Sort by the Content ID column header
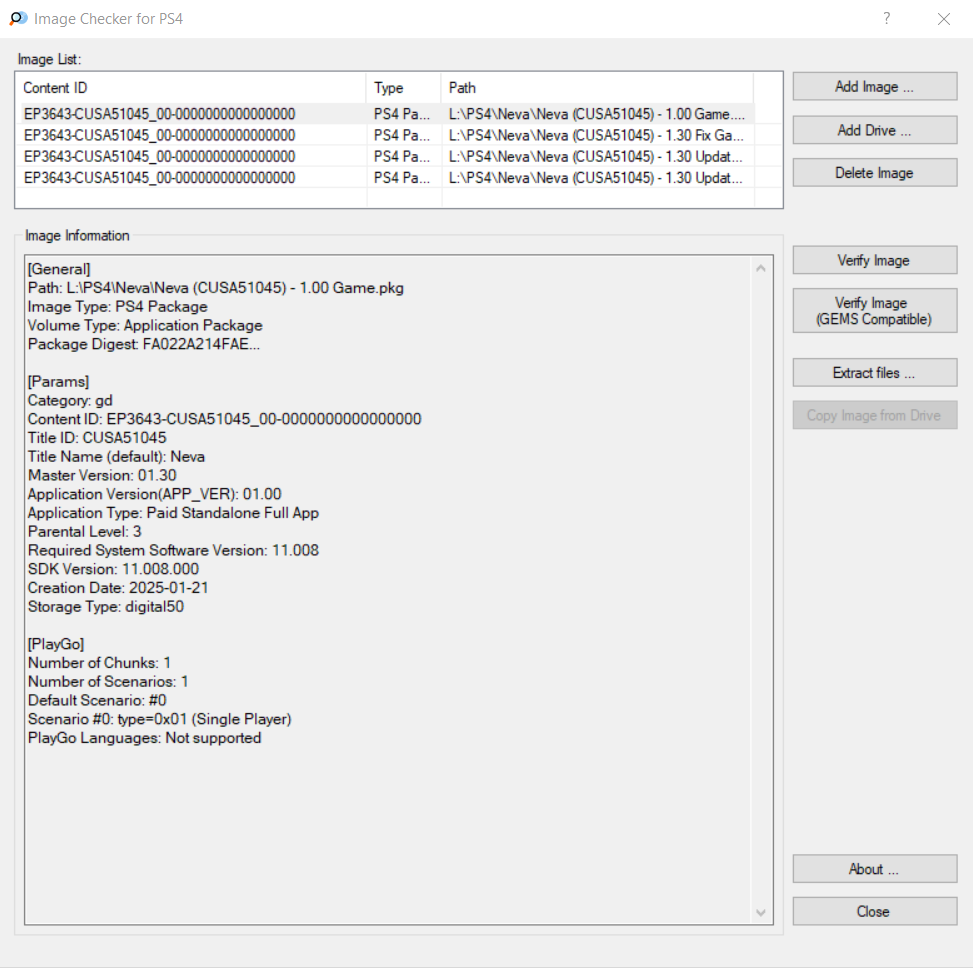 point(192,88)
